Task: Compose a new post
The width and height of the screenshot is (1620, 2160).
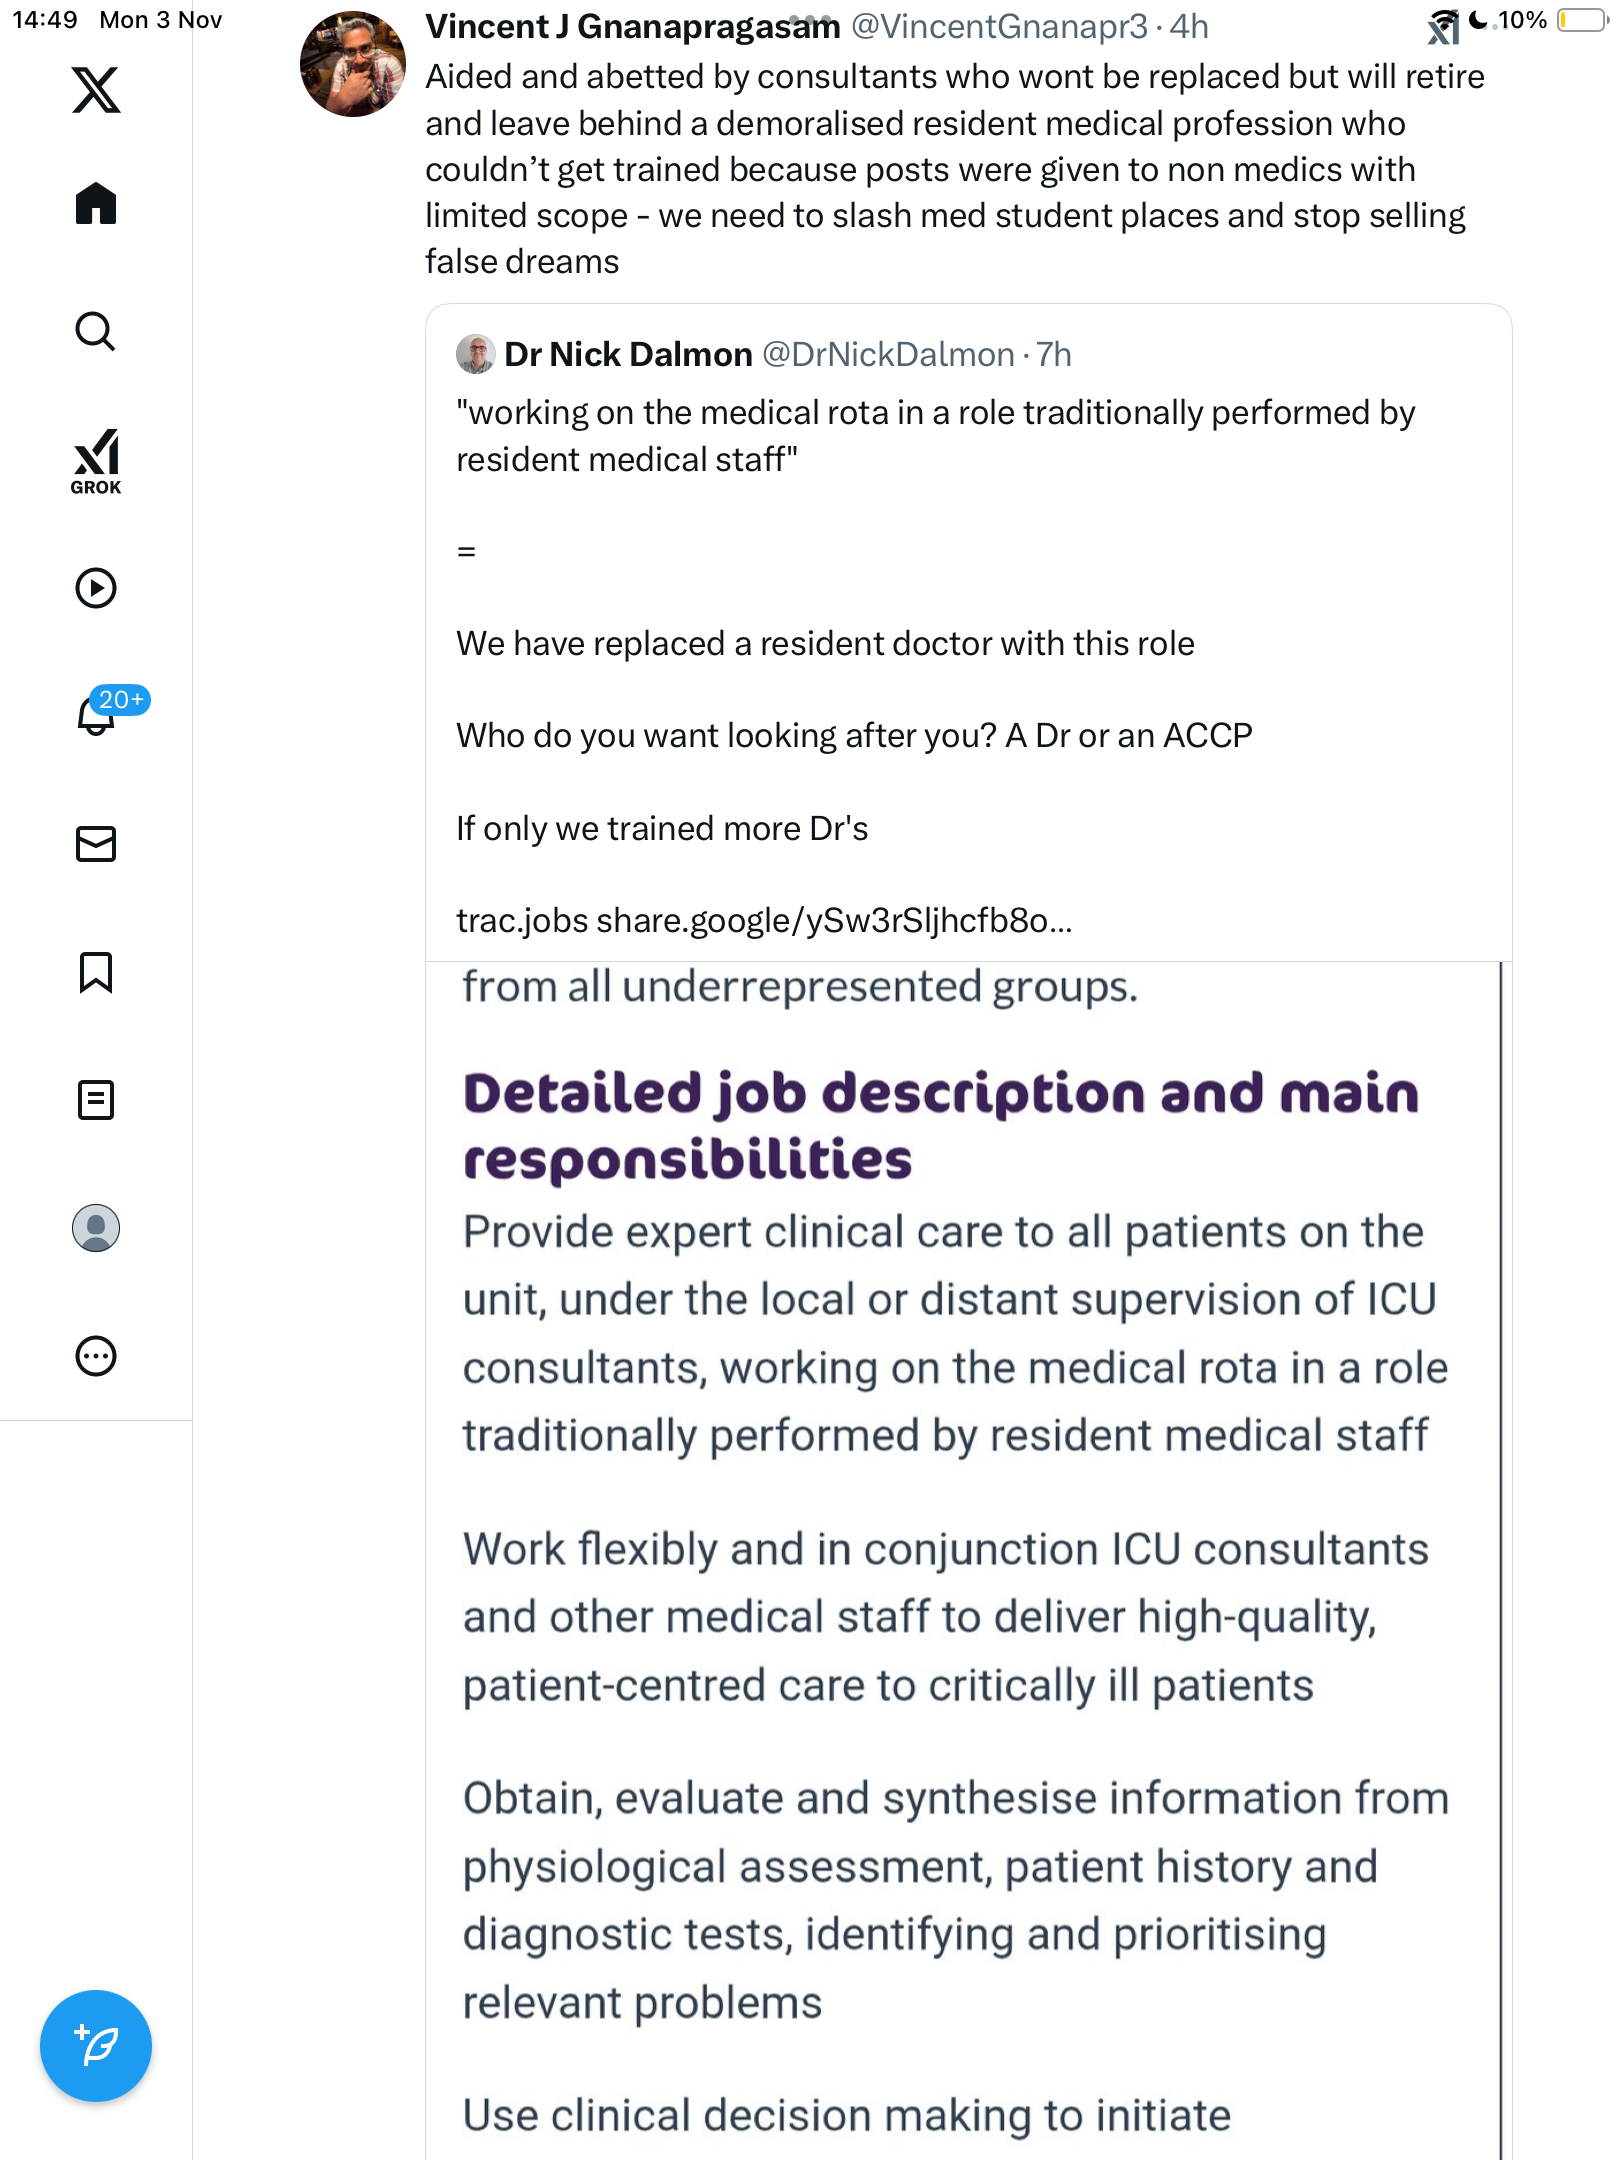Action: 96,2046
